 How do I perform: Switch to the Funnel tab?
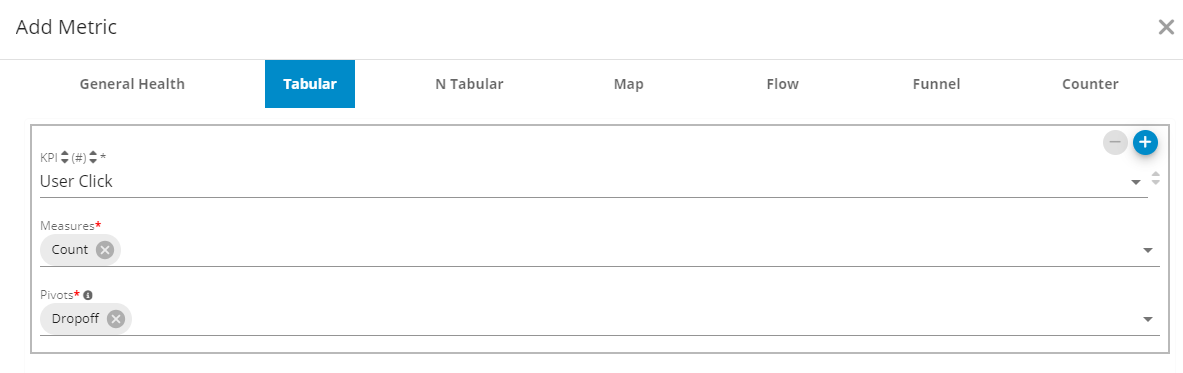[936, 84]
